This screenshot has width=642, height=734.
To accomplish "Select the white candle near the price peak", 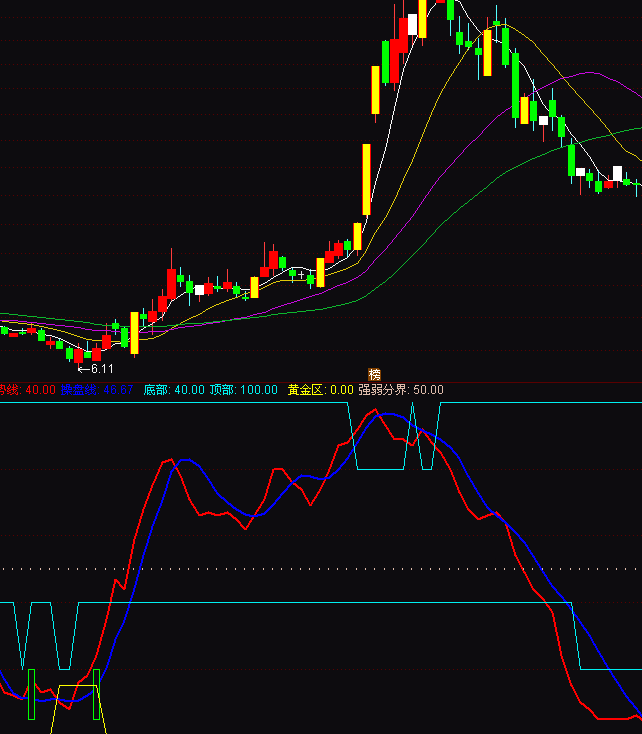I will click(x=412, y=25).
